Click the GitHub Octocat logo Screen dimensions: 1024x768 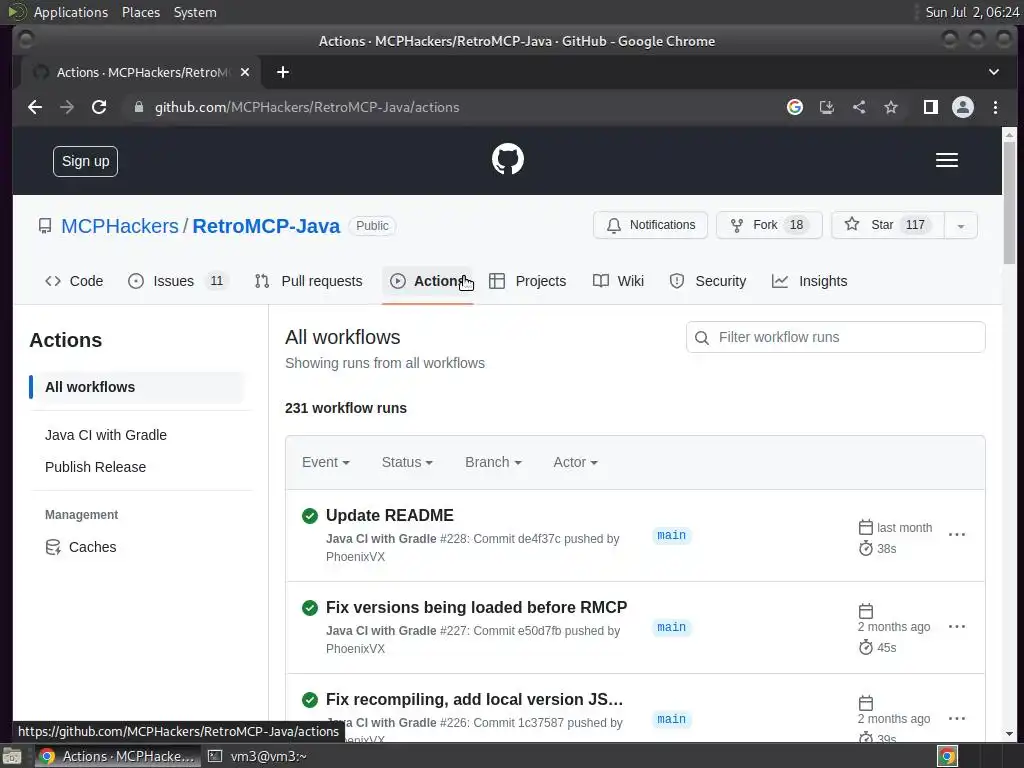click(x=507, y=159)
